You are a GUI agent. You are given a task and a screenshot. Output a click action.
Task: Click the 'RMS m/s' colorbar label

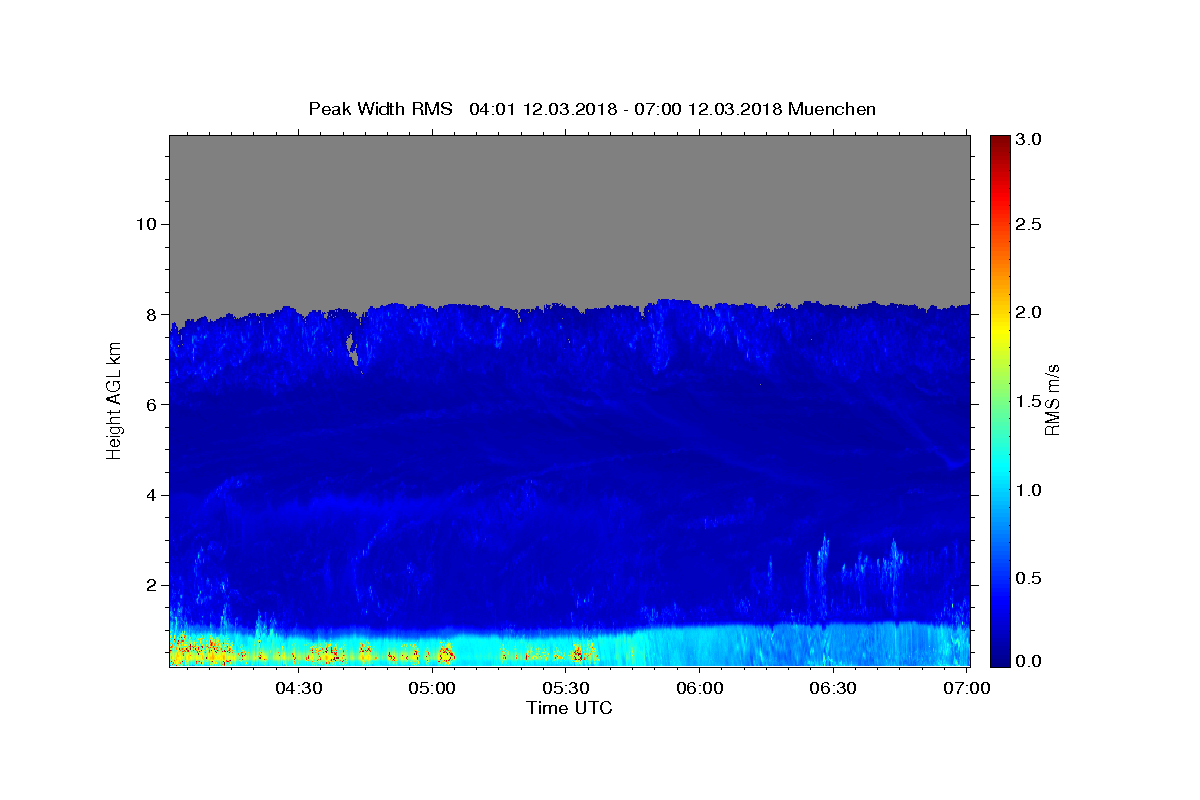pos(1051,400)
